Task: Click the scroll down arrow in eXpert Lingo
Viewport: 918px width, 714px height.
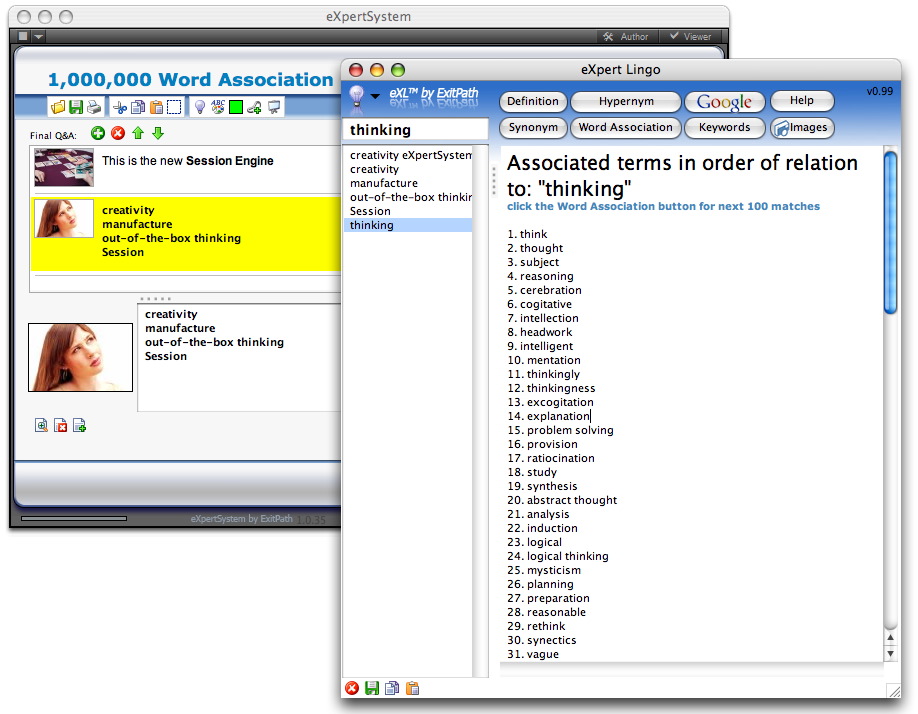Action: [x=890, y=654]
